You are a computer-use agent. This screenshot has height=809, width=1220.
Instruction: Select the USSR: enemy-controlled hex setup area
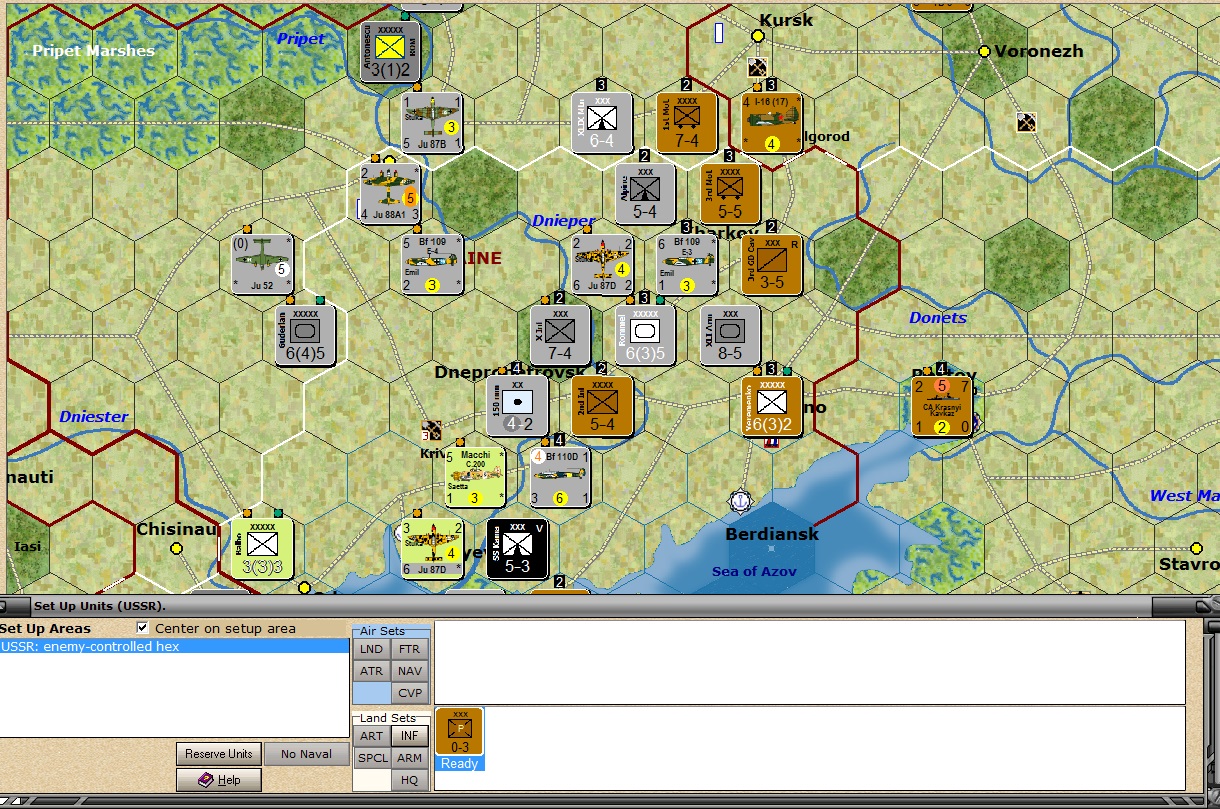click(174, 646)
